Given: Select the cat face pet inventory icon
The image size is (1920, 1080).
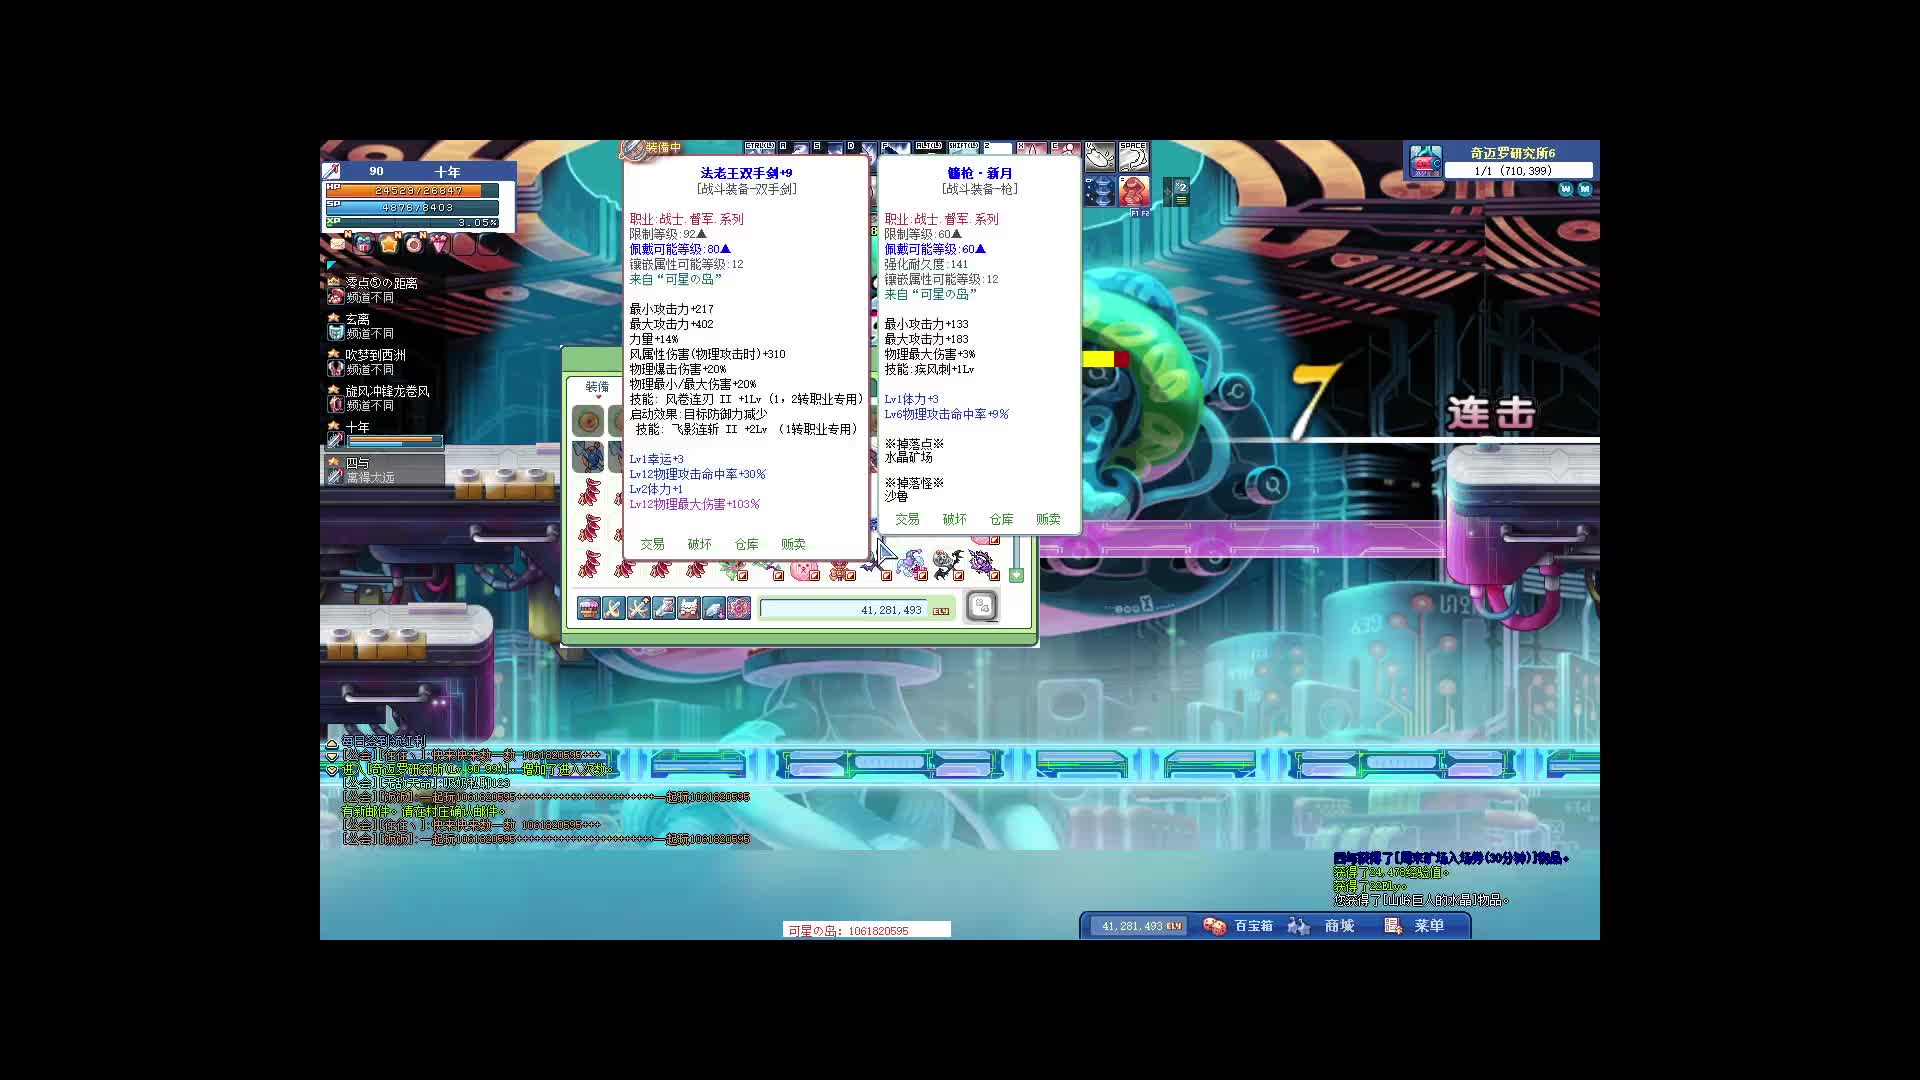Looking at the screenshot, I should (x=689, y=608).
